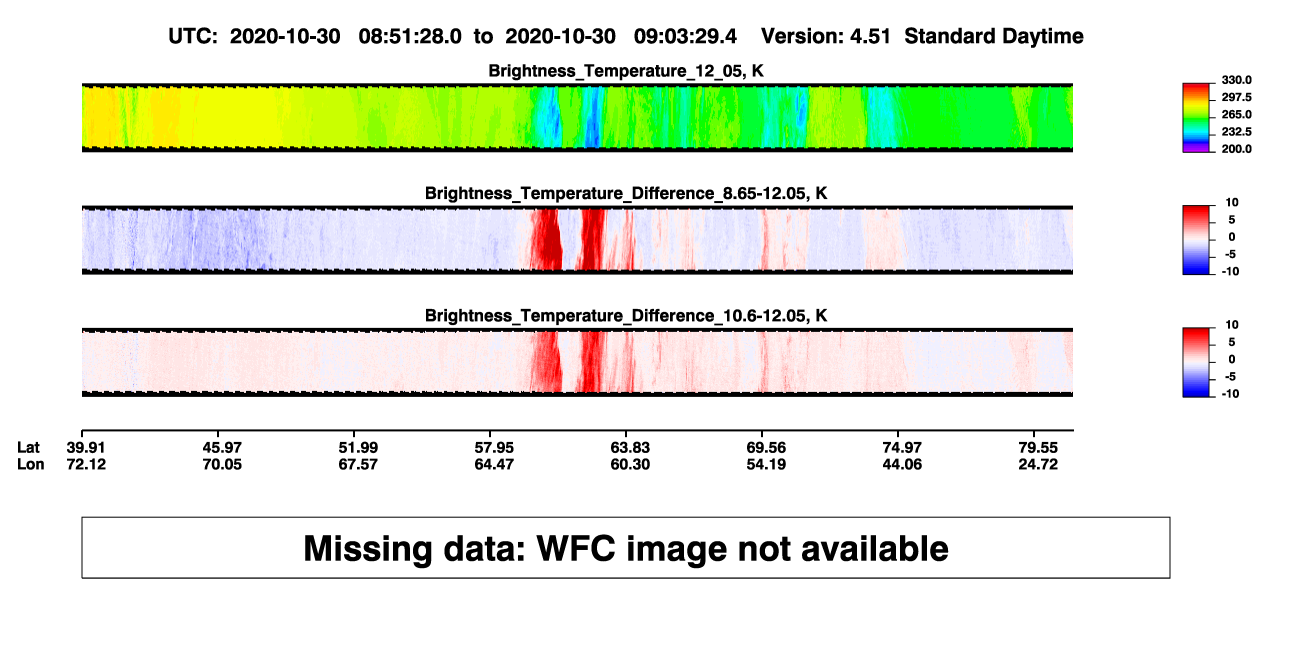Click the 330.0 color scale label
1300x667 pixels.
pos(1237,80)
